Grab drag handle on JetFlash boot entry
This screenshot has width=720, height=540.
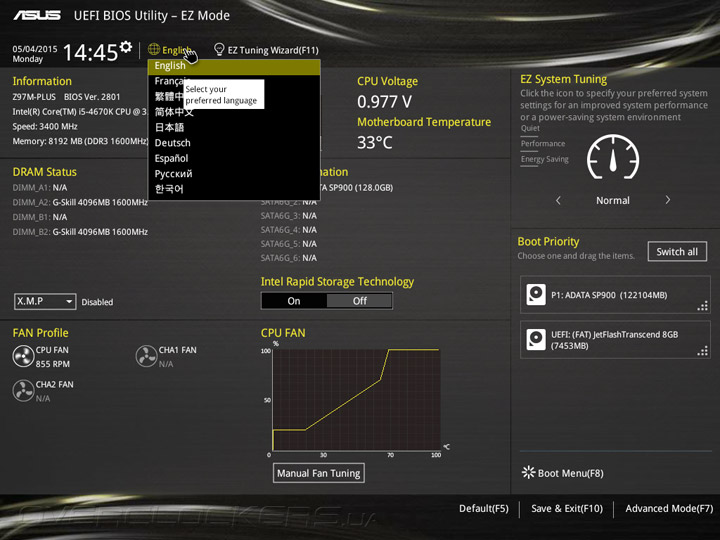point(703,351)
